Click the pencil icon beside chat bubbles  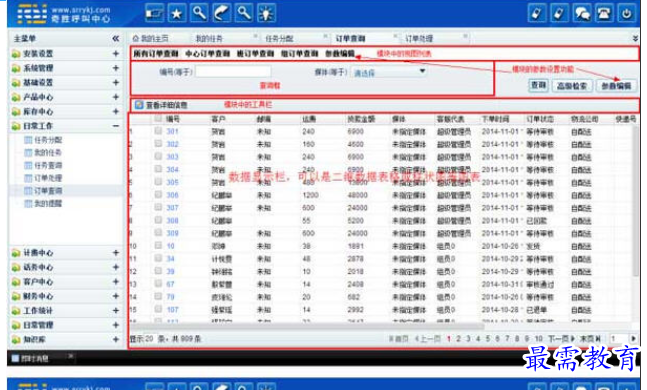[x=559, y=14]
